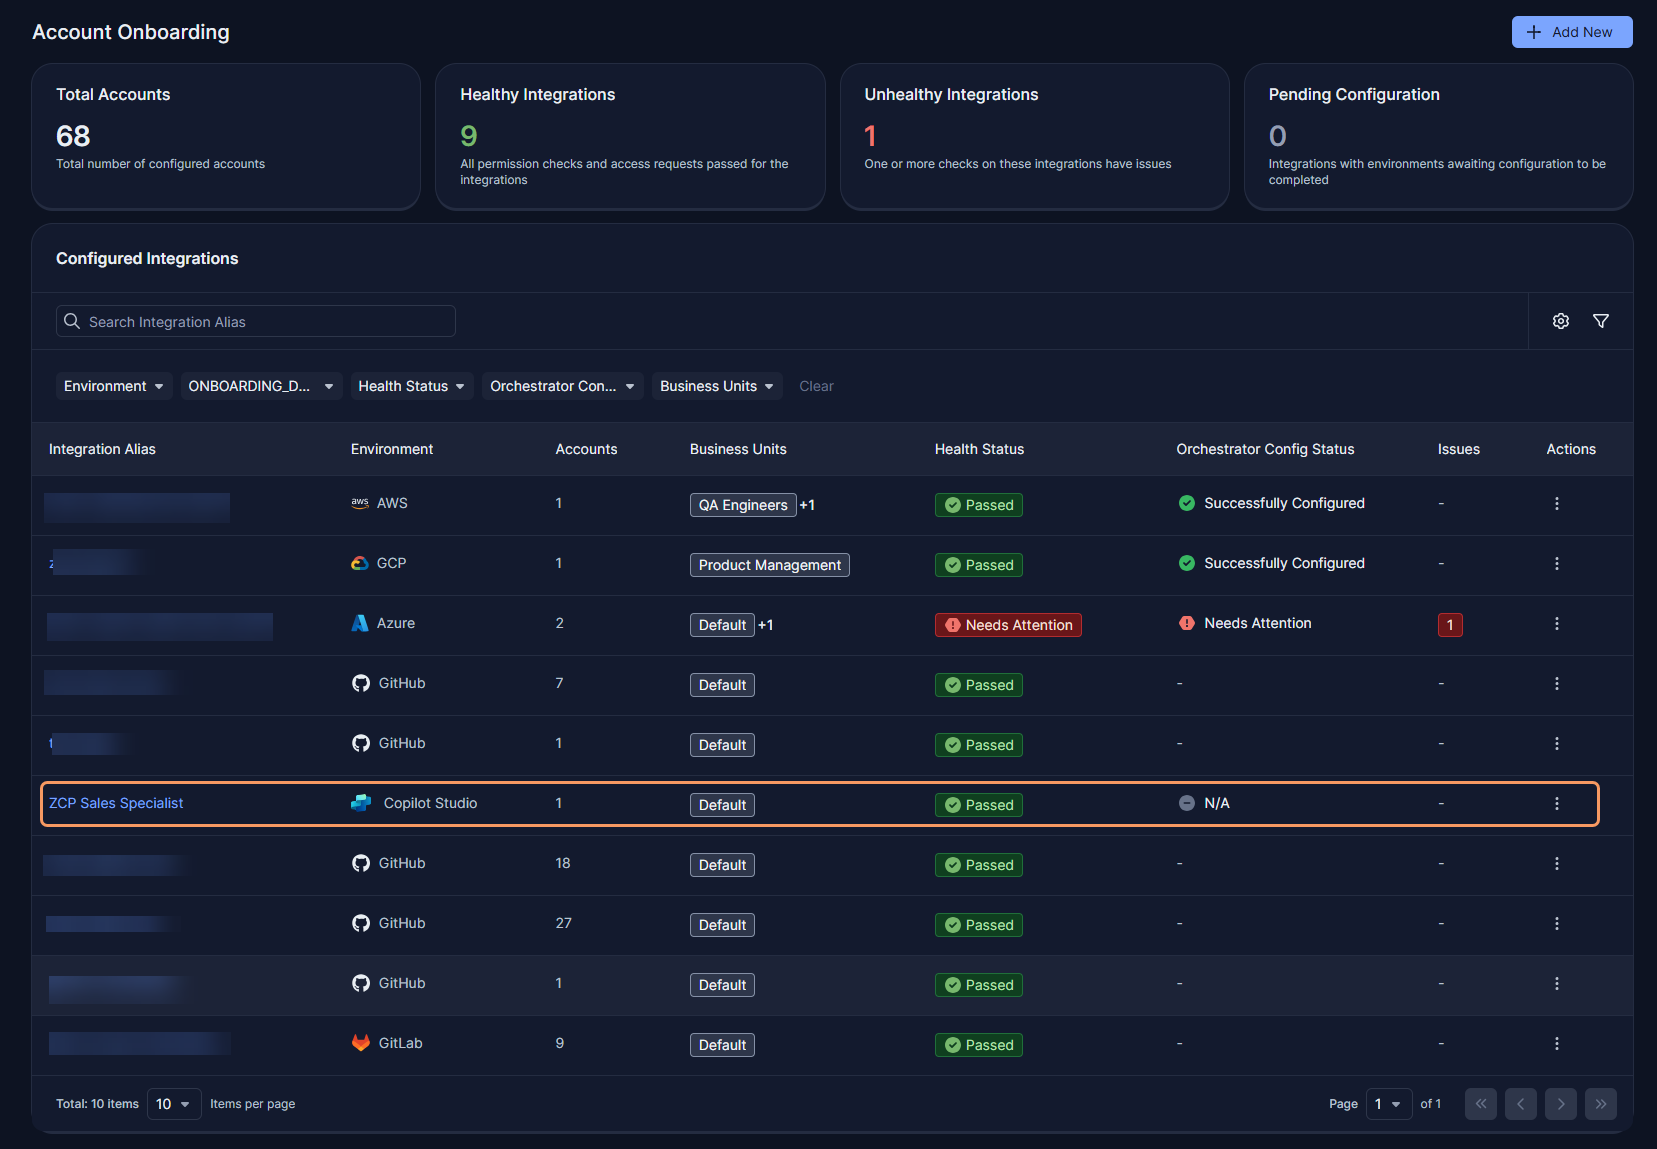The height and width of the screenshot is (1149, 1657).
Task: Click the Pending Configuration card title
Action: (x=1354, y=94)
